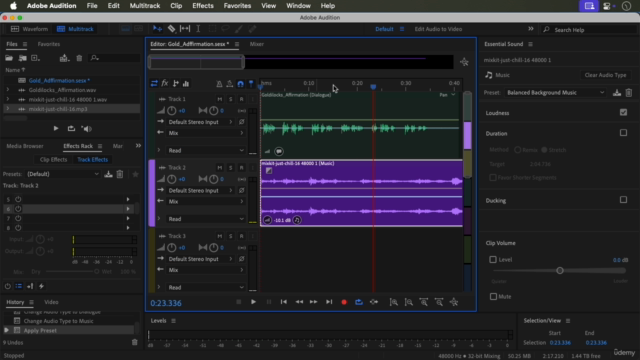Viewport: 640px width, 360px height.
Task: Show the Inputs/Outputs view in editor
Action: [x=154, y=84]
